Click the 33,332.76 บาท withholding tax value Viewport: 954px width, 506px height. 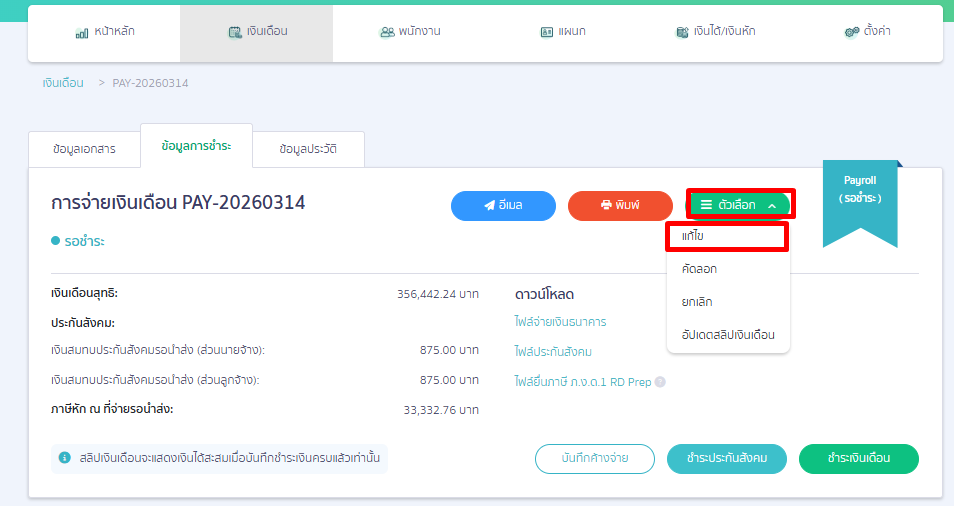[x=441, y=410]
